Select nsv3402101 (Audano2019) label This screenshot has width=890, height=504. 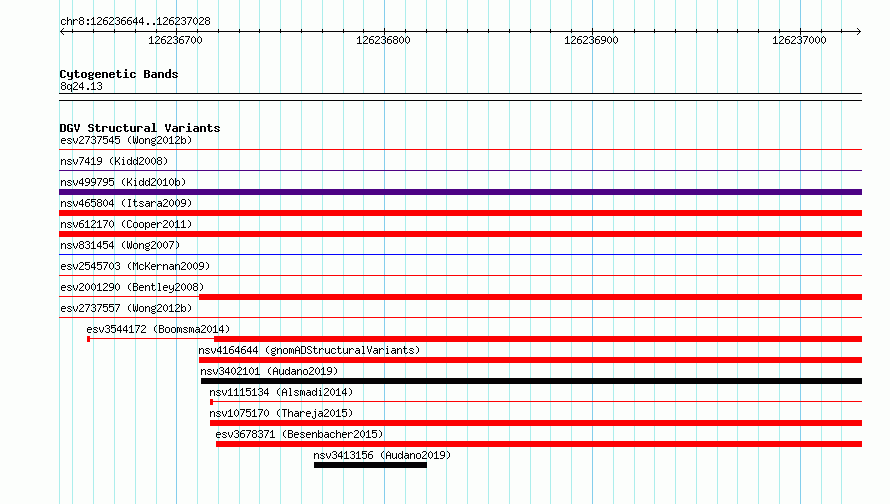tap(269, 371)
